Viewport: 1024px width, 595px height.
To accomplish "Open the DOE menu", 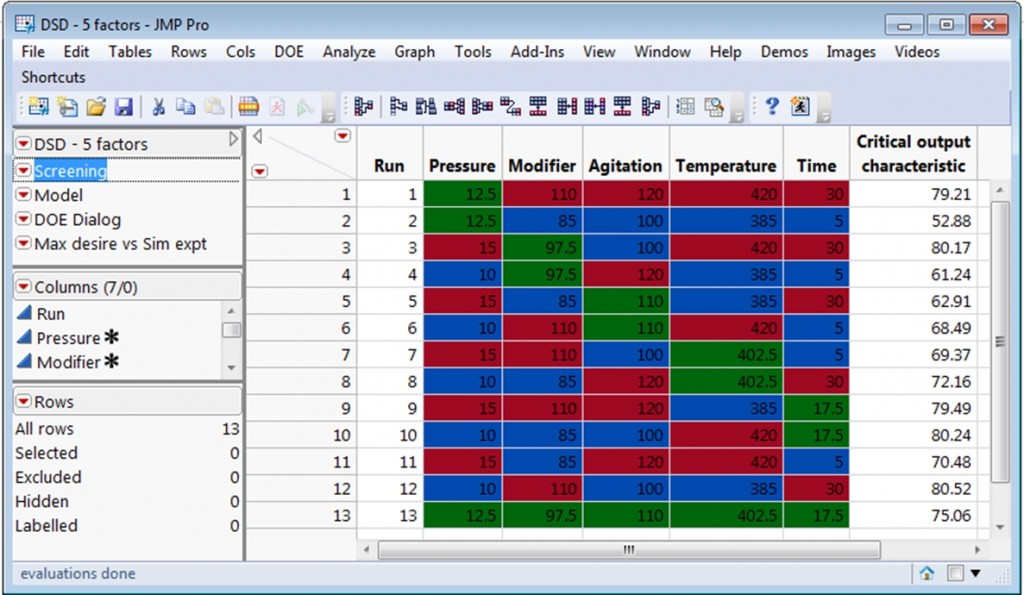I will [x=289, y=52].
